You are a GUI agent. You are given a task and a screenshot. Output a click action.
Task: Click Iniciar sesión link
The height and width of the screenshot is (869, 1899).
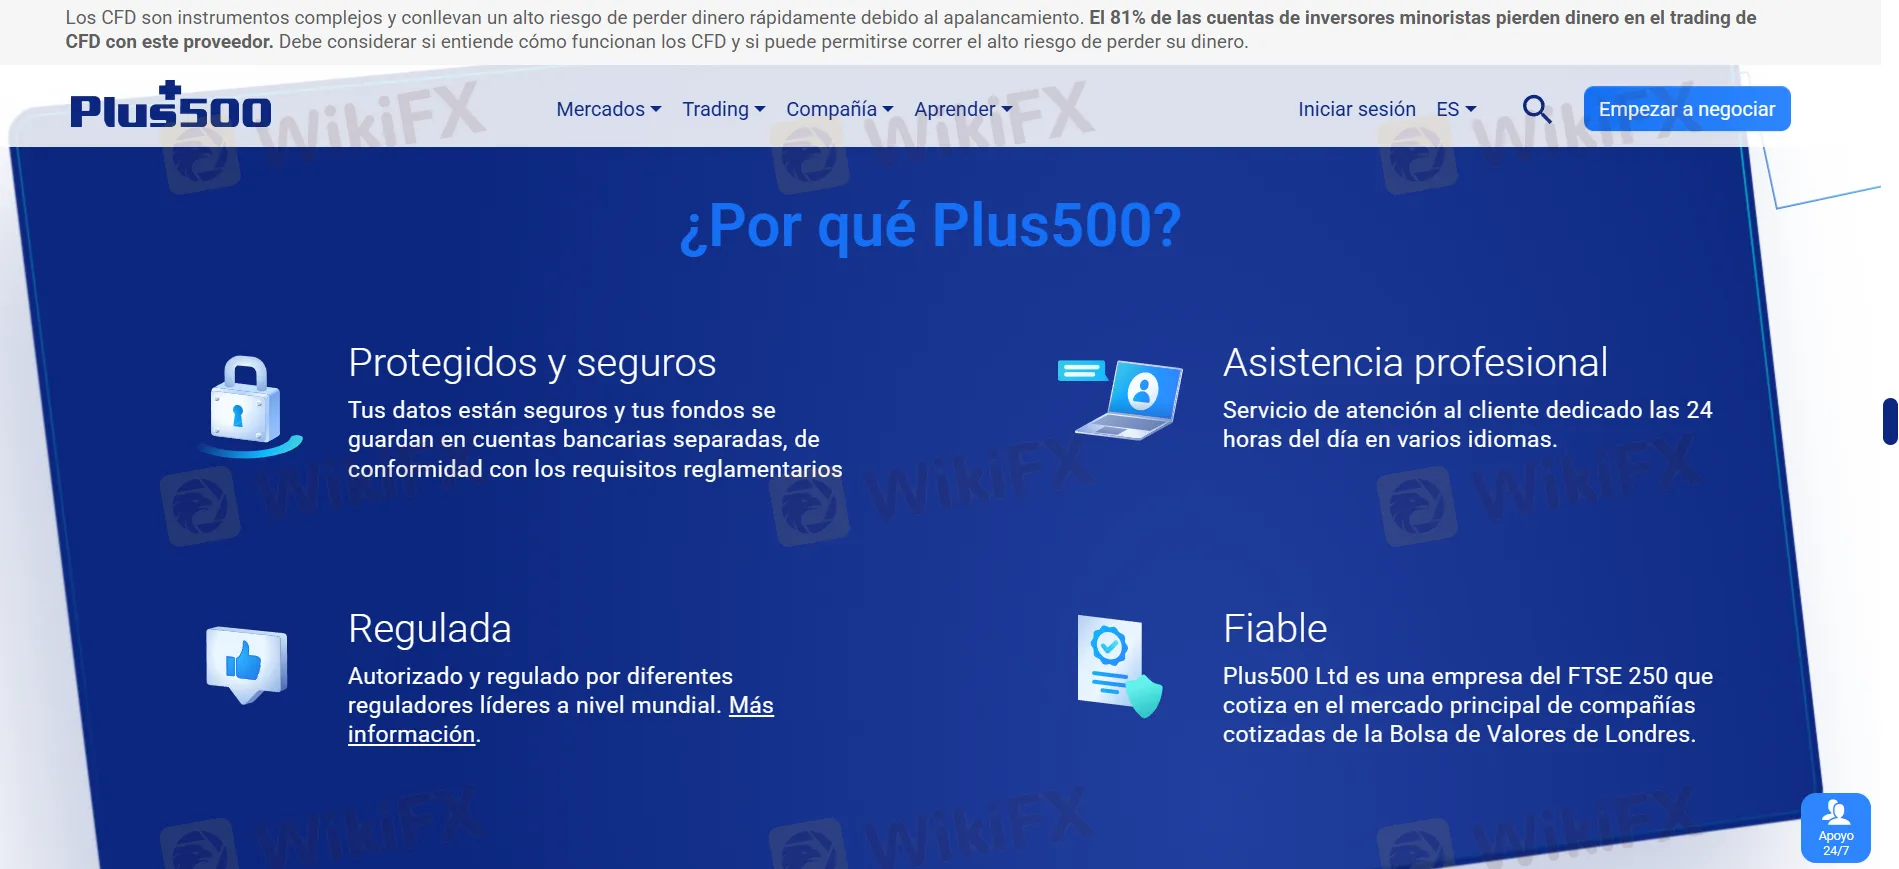[1357, 109]
